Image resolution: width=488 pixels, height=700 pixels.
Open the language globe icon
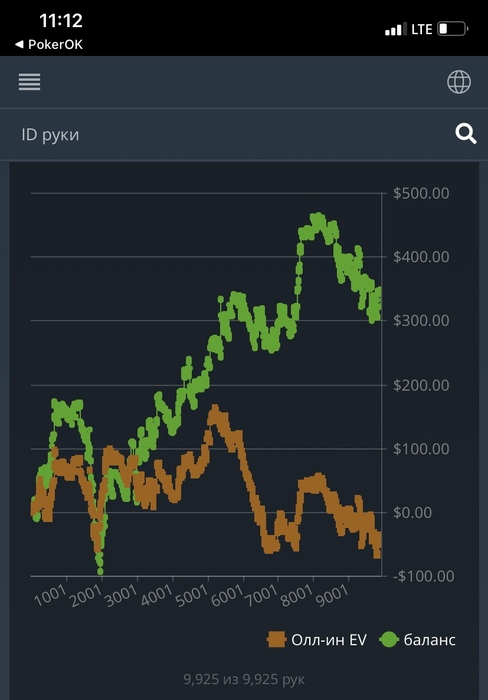459,82
